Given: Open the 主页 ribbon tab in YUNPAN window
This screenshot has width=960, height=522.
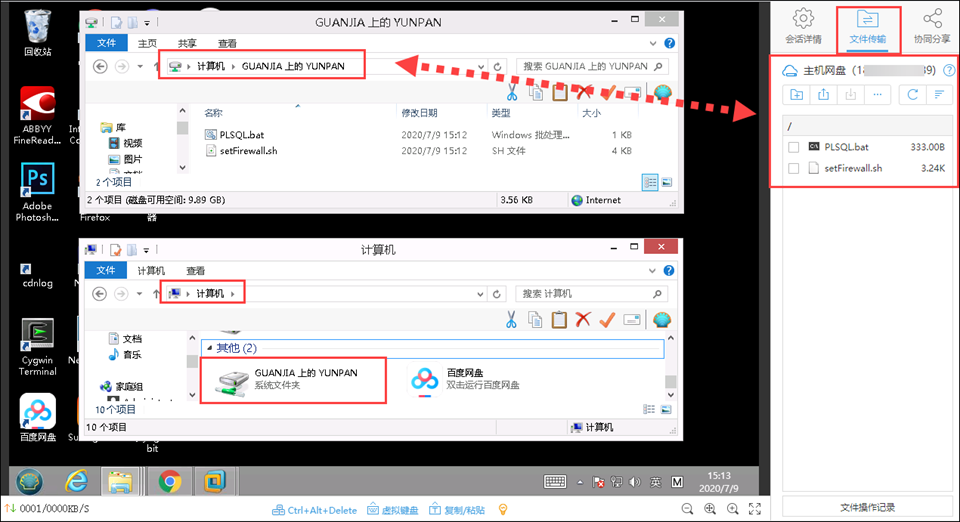Looking at the screenshot, I should point(147,43).
